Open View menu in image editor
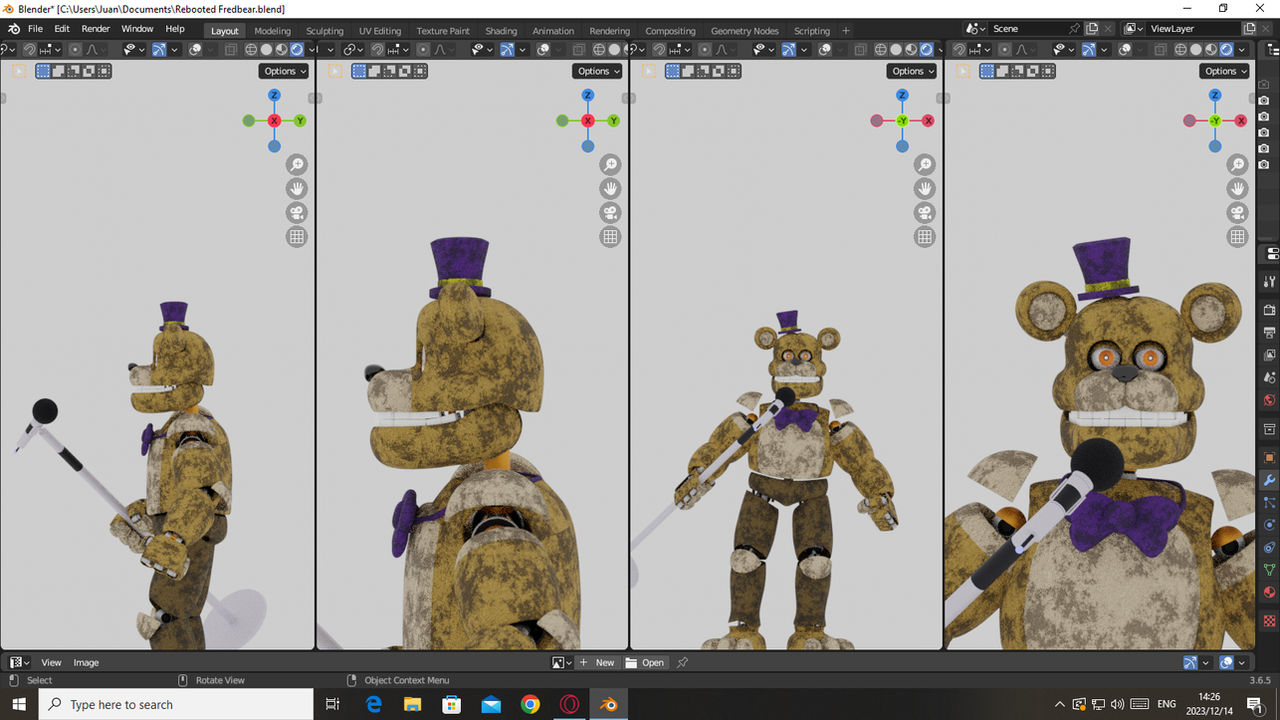1280x720 pixels. point(51,662)
